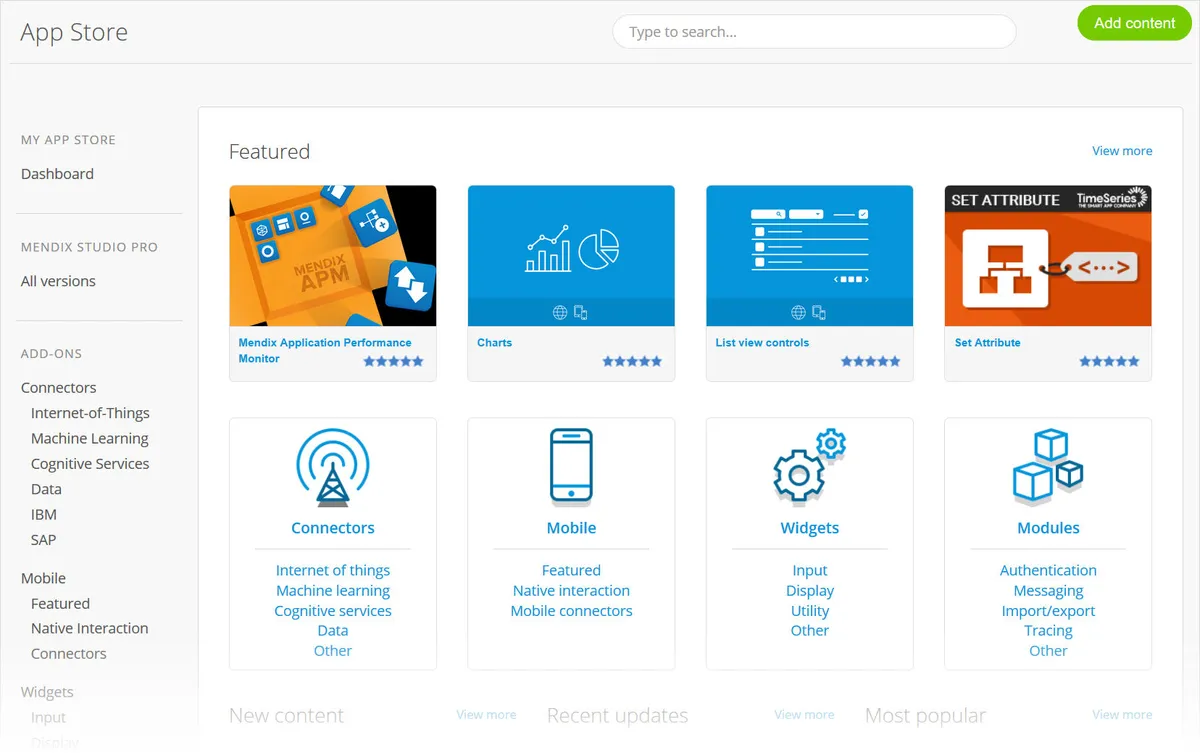Click the Add content button
This screenshot has height=753, width=1200.
coord(1135,23)
